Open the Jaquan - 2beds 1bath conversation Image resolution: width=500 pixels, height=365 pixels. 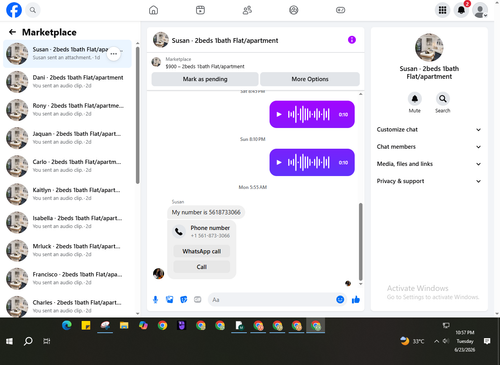click(x=67, y=138)
